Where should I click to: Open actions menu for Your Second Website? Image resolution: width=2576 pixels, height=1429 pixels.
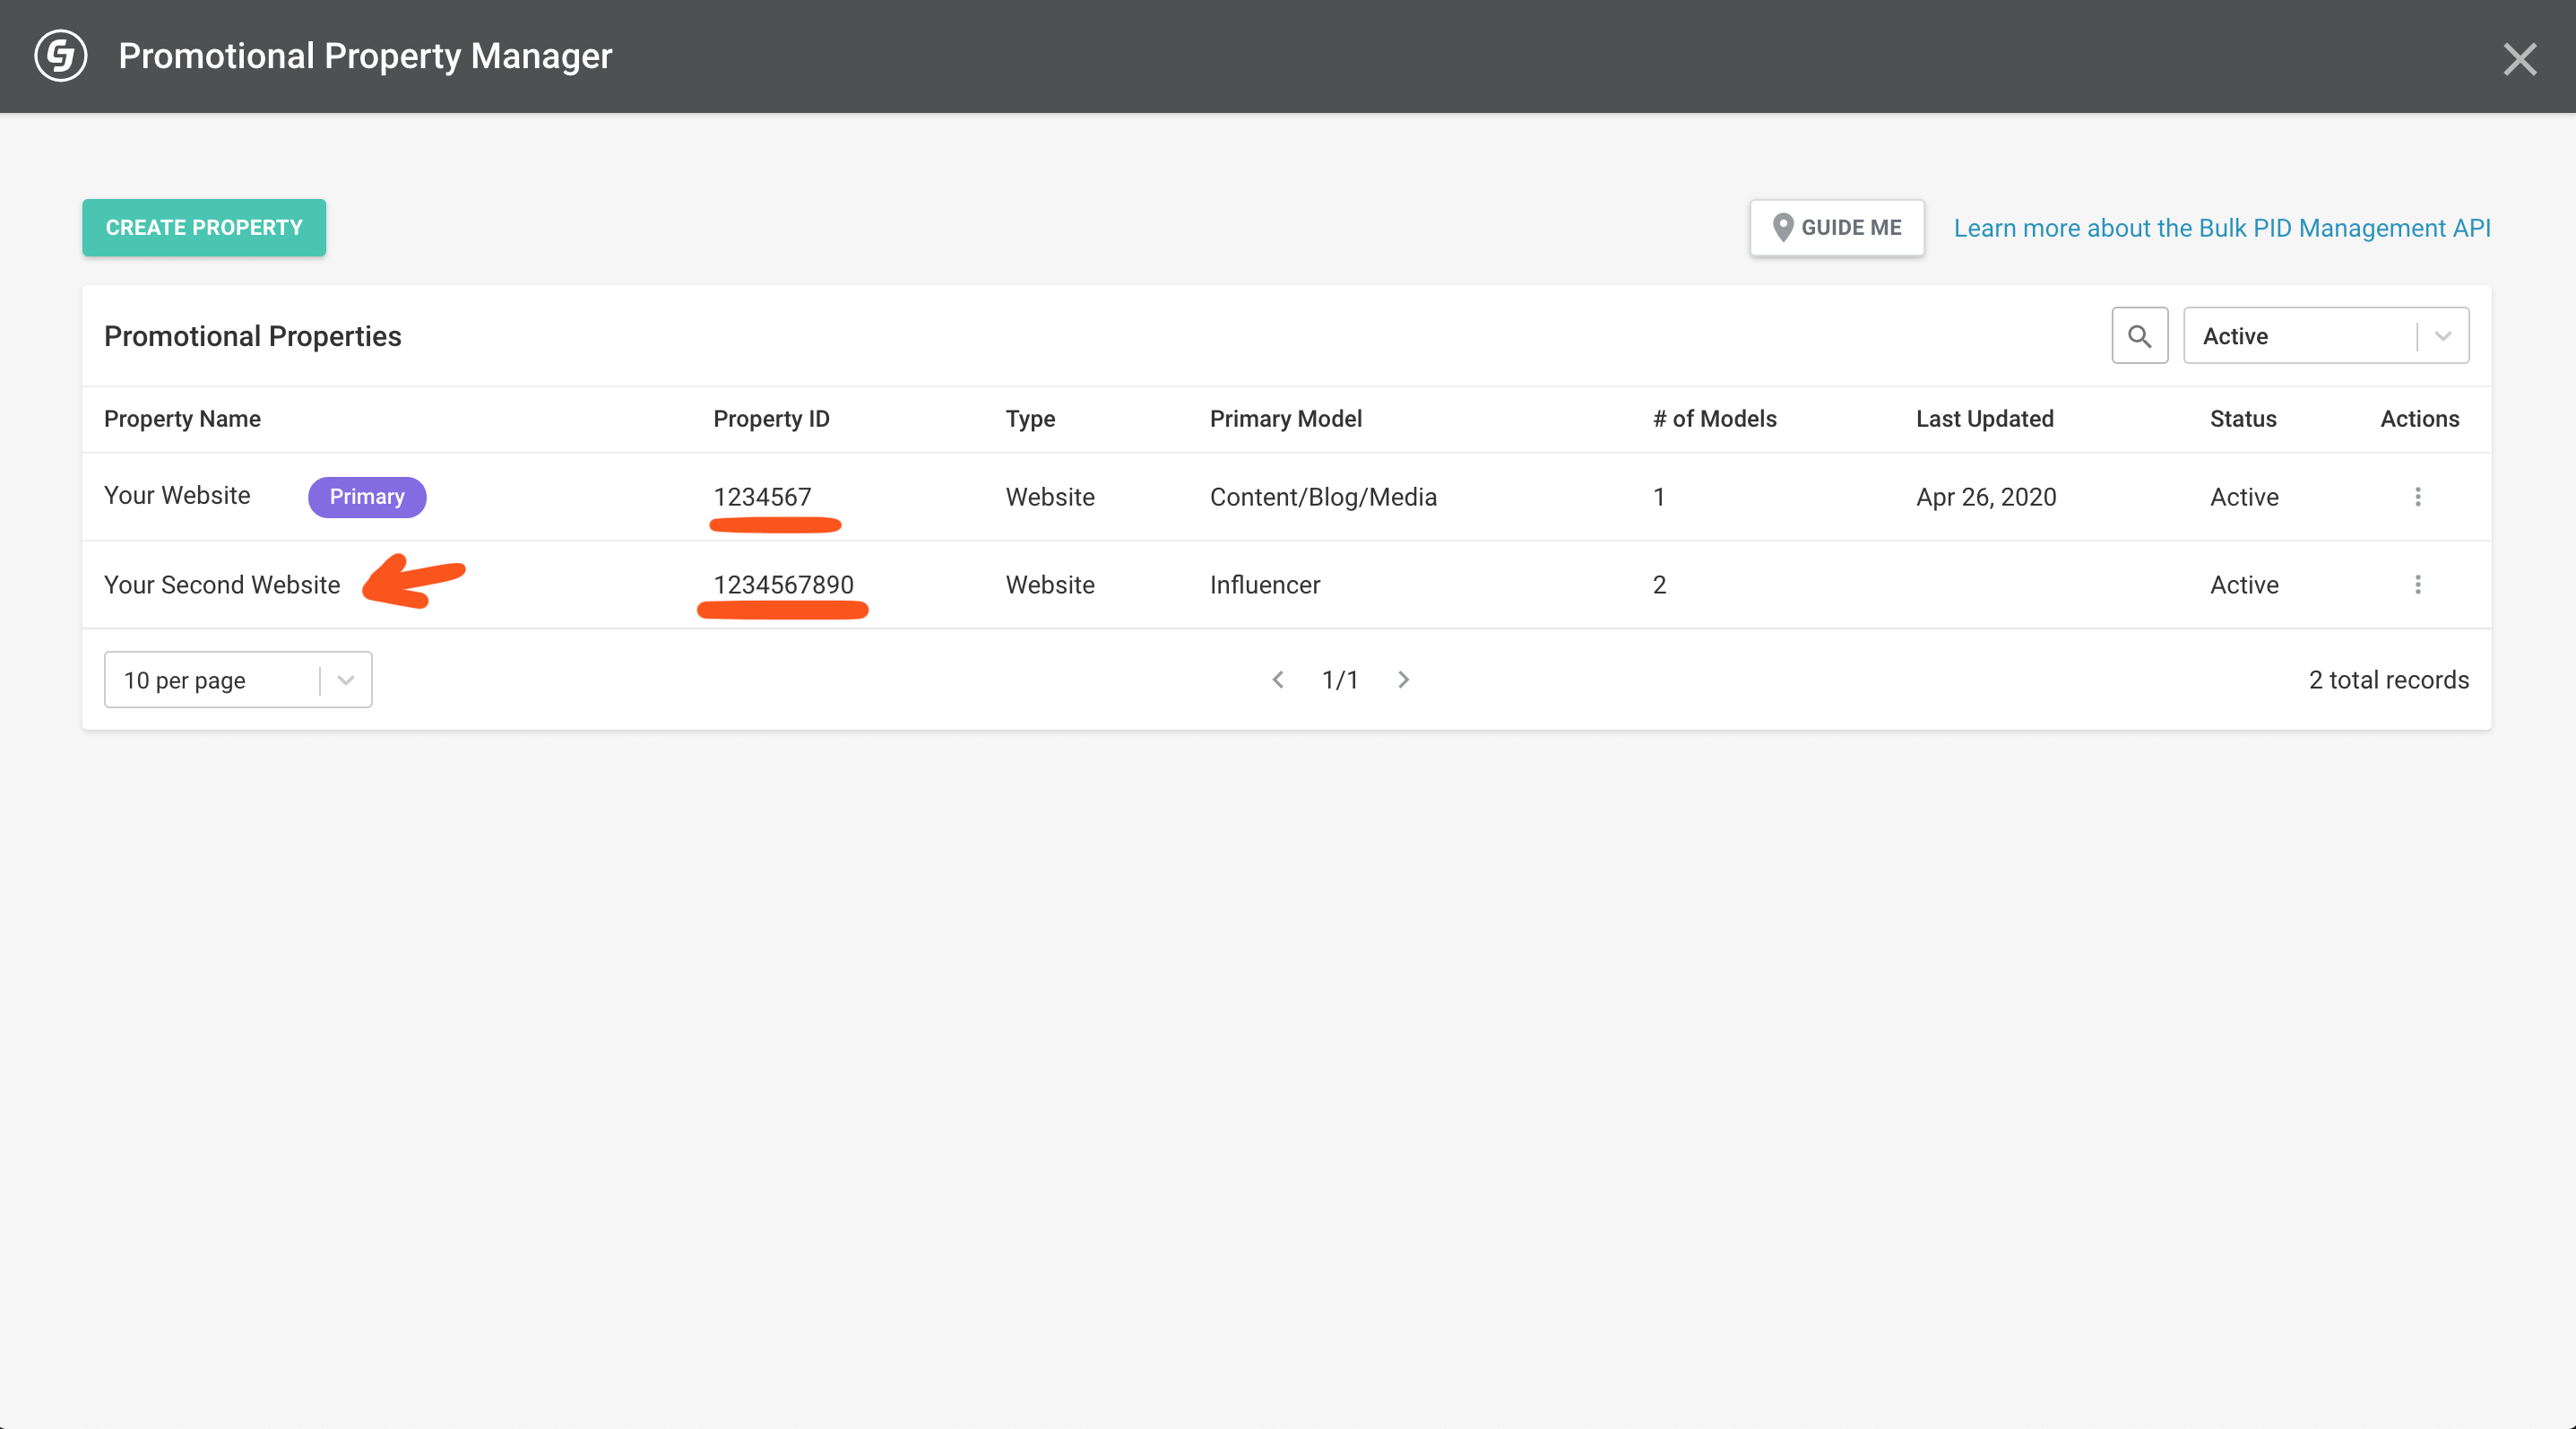pyautogui.click(x=2417, y=585)
